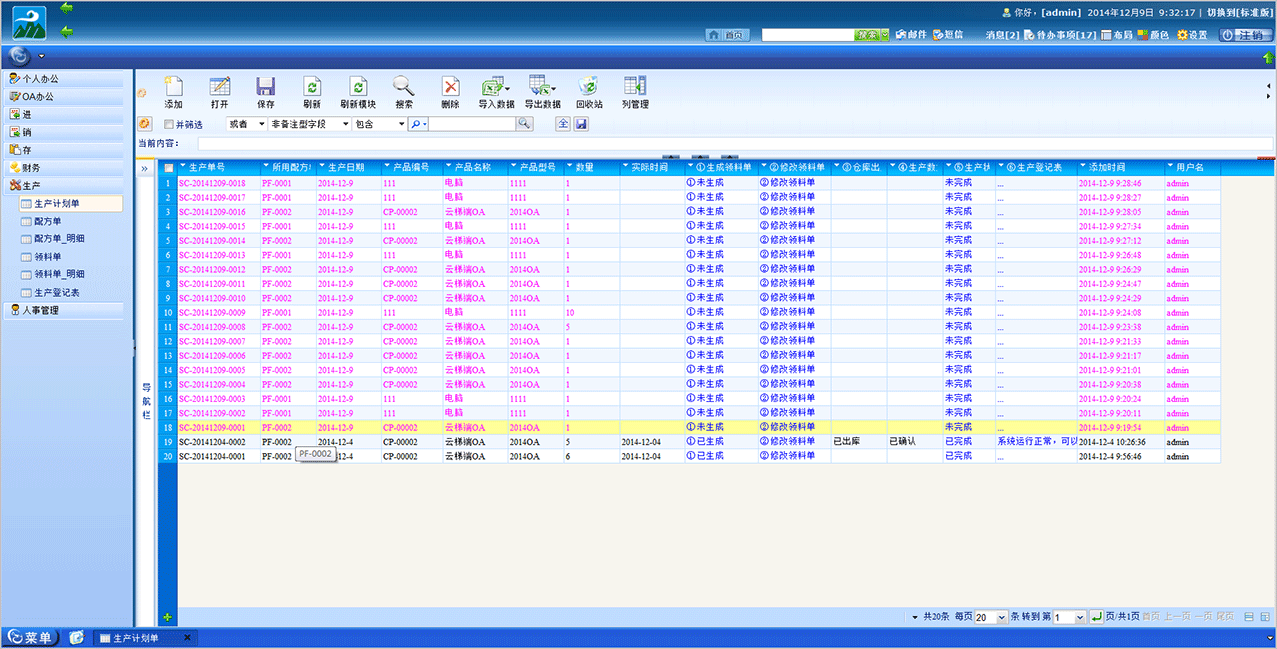The image size is (1277, 649).
Task: Open the 个人办公 sidebar menu
Action: pos(66,78)
